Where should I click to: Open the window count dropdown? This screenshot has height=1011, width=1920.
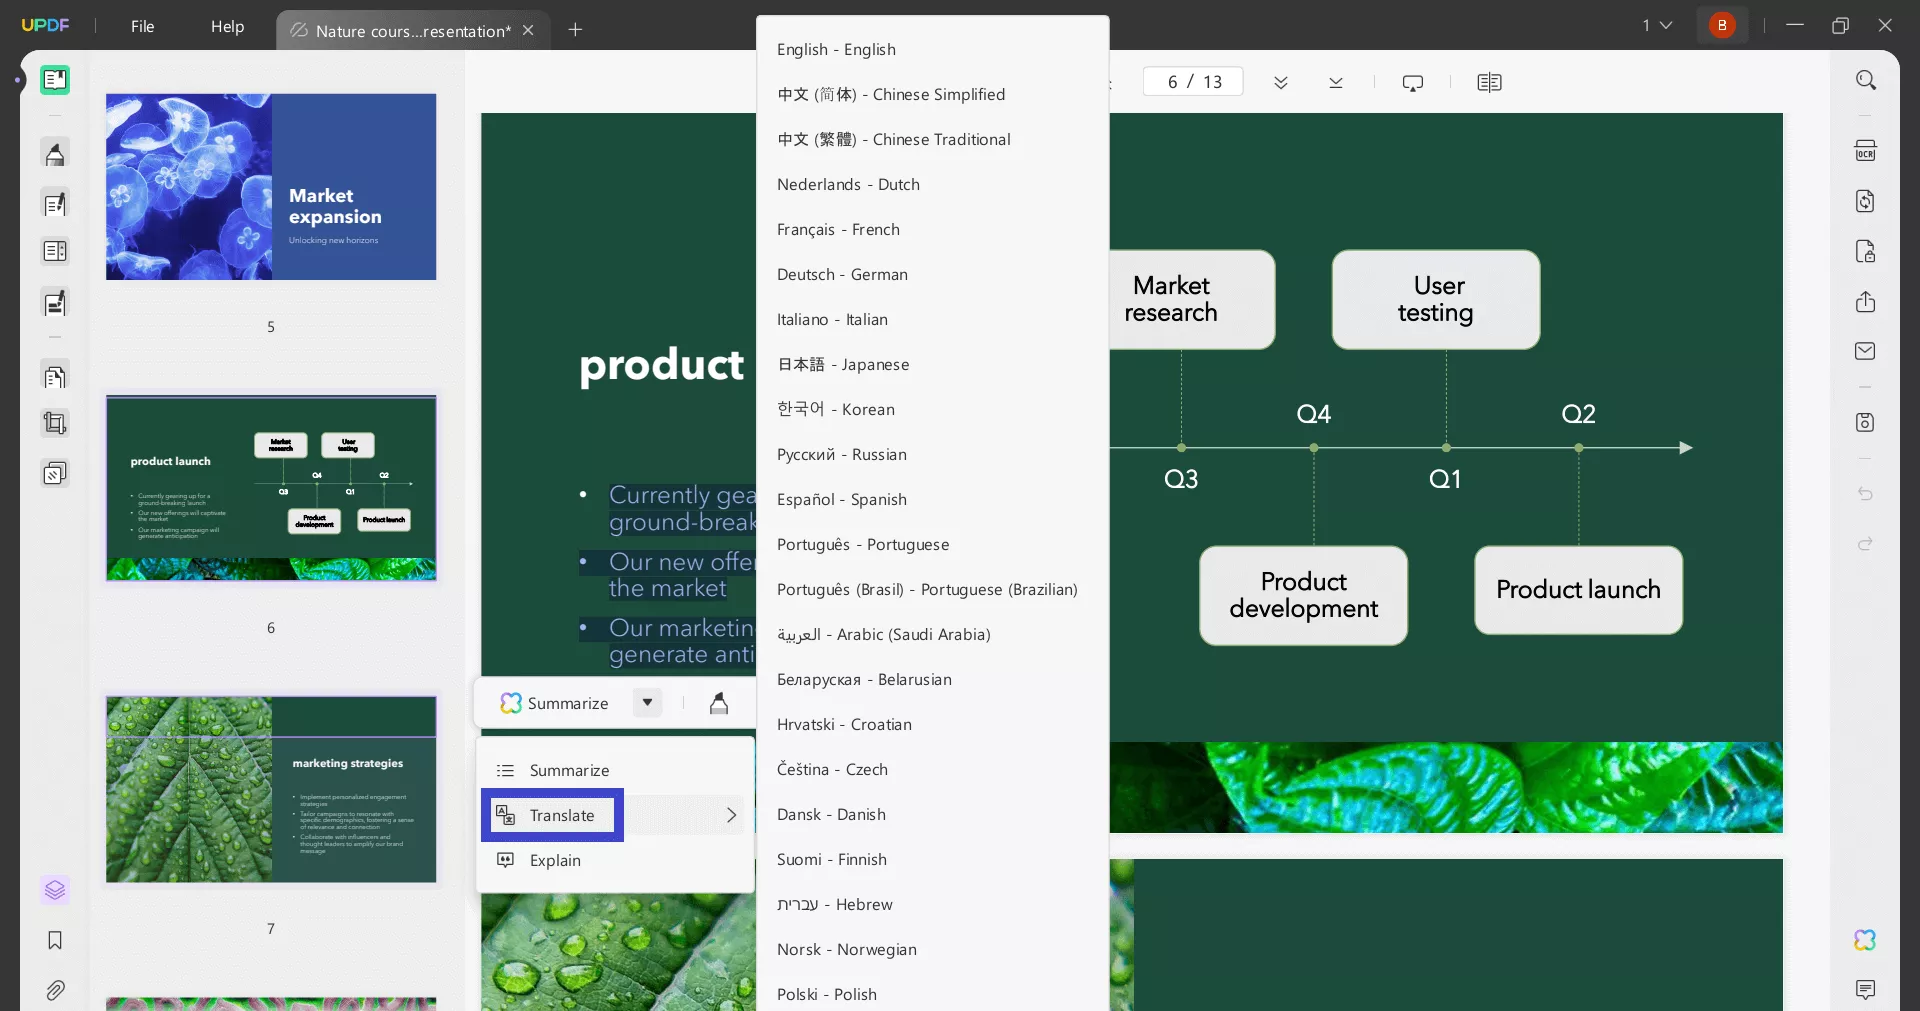[1657, 26]
